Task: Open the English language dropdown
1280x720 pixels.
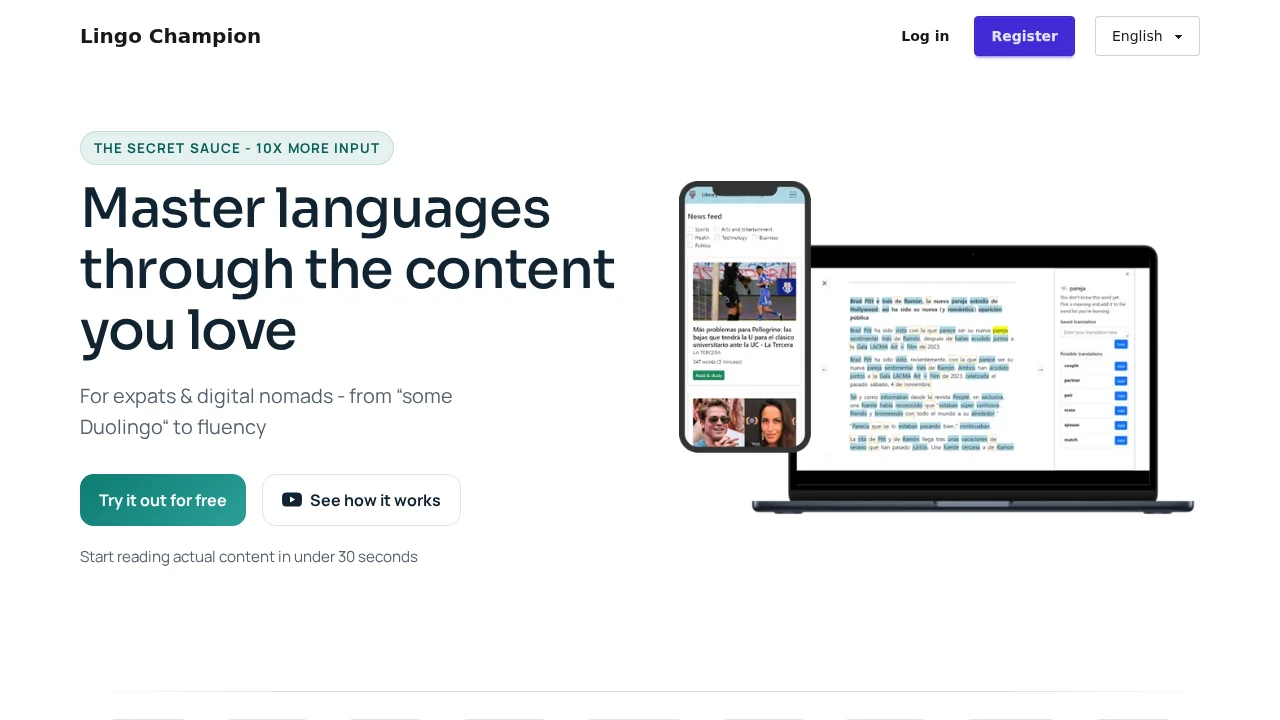Action: pos(1147,36)
